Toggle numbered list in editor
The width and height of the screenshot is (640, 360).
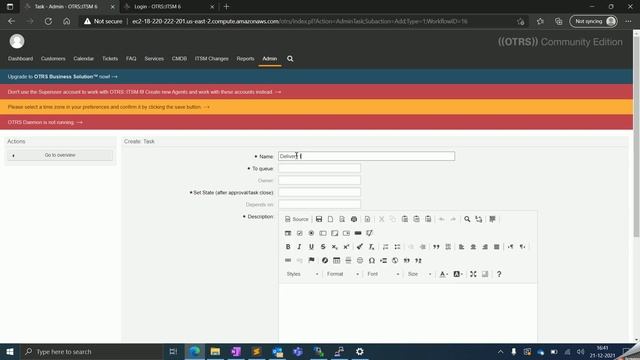coord(385,247)
